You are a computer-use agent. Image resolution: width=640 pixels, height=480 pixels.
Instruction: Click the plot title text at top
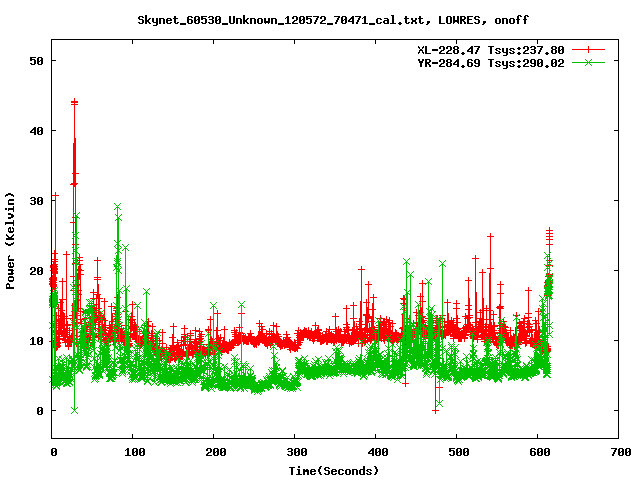pos(335,19)
